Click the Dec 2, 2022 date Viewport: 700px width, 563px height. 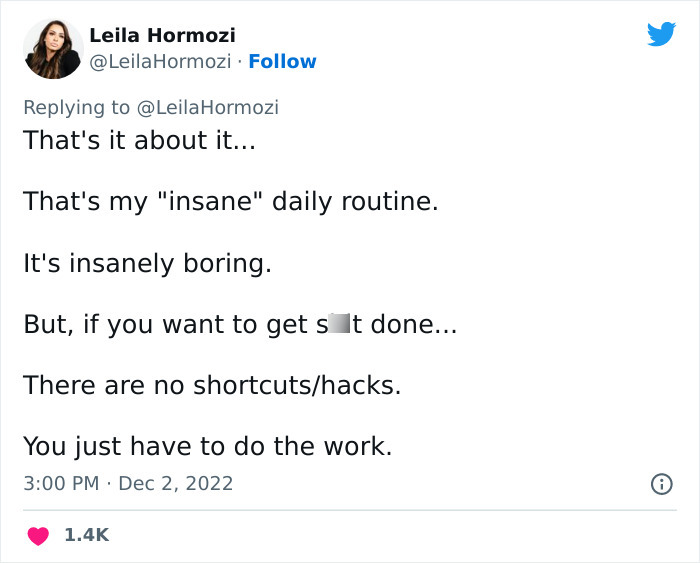[x=175, y=484]
